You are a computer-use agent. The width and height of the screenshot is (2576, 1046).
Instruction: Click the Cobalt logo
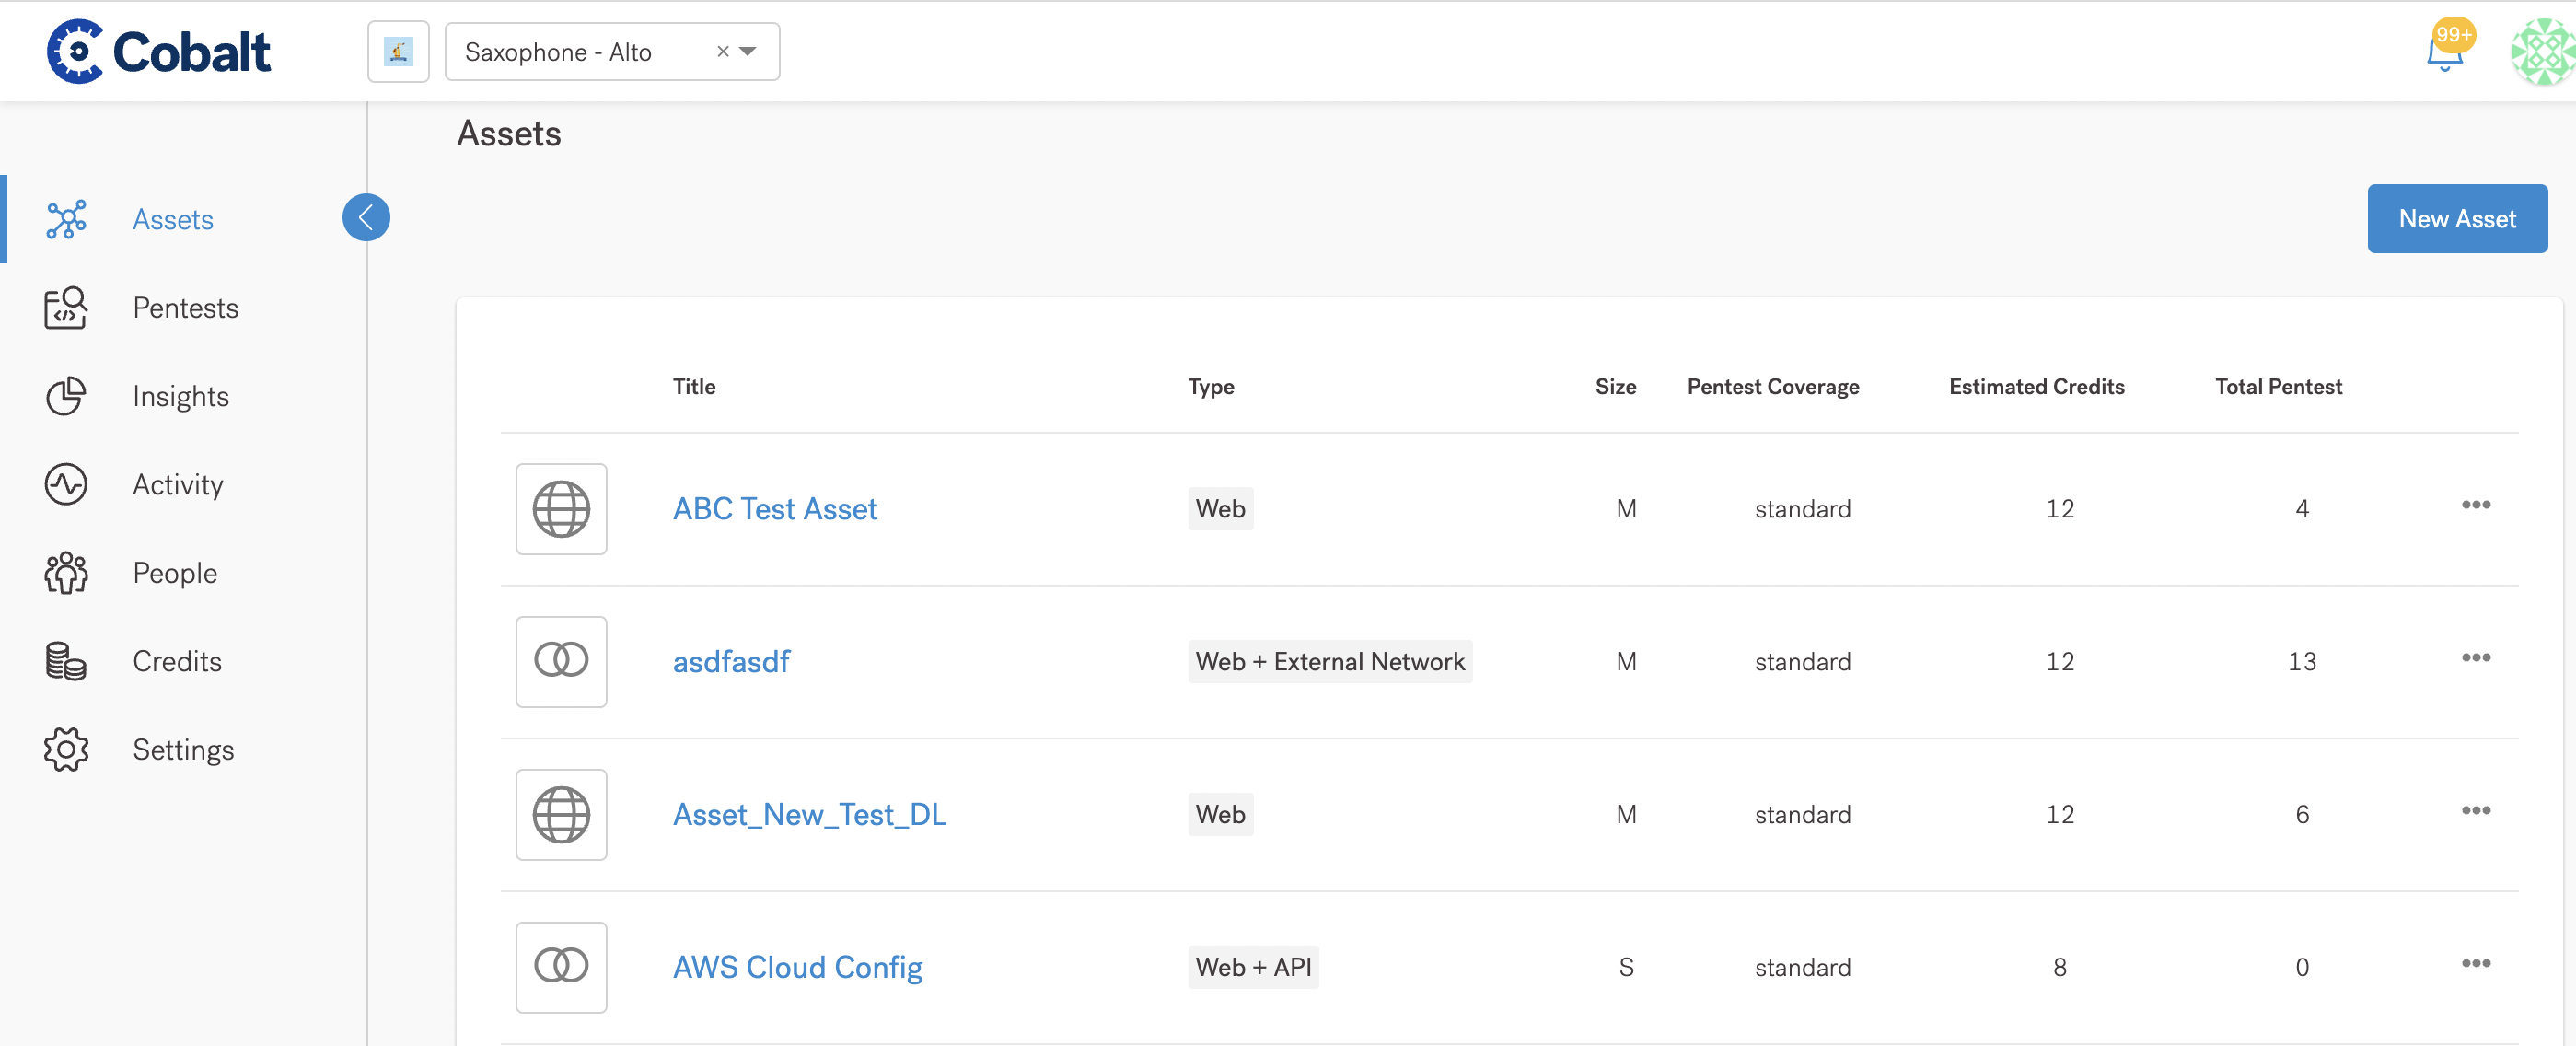(x=159, y=51)
